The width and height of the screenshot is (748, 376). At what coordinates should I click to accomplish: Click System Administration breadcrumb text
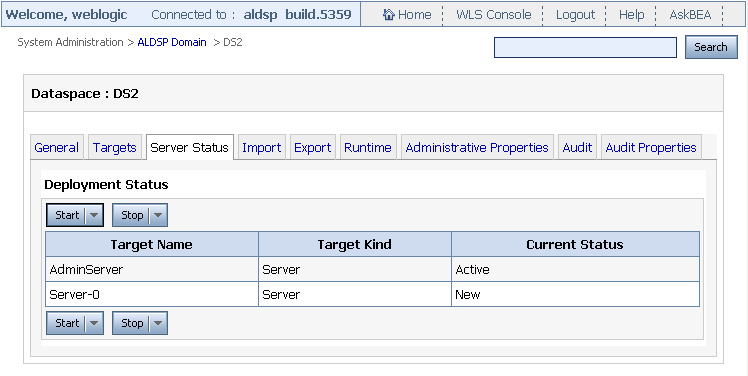[x=70, y=42]
